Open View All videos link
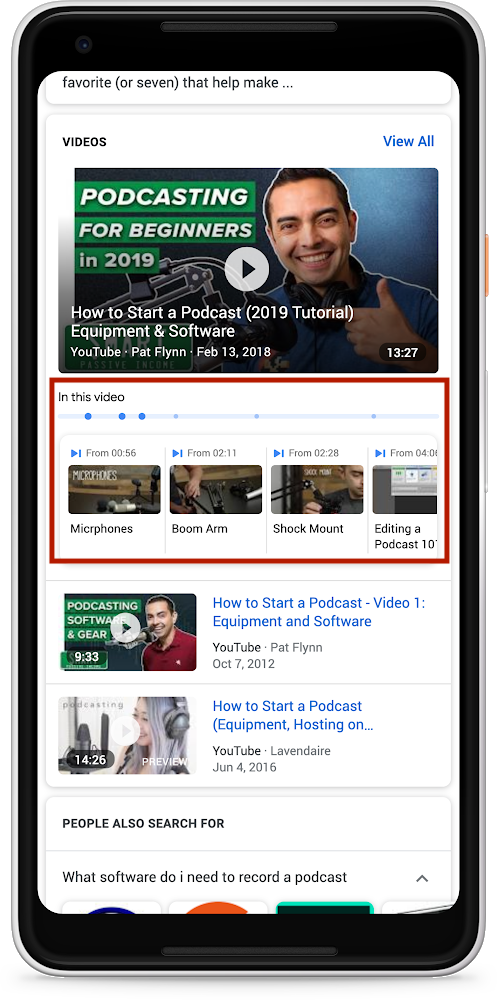The width and height of the screenshot is (497, 1000). (x=408, y=141)
